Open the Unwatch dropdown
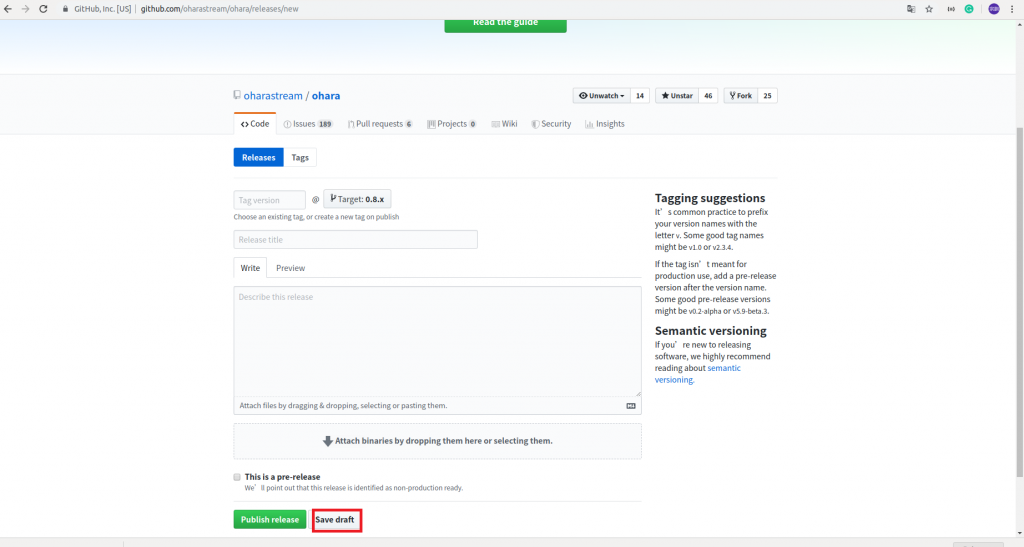 pyautogui.click(x=601, y=96)
